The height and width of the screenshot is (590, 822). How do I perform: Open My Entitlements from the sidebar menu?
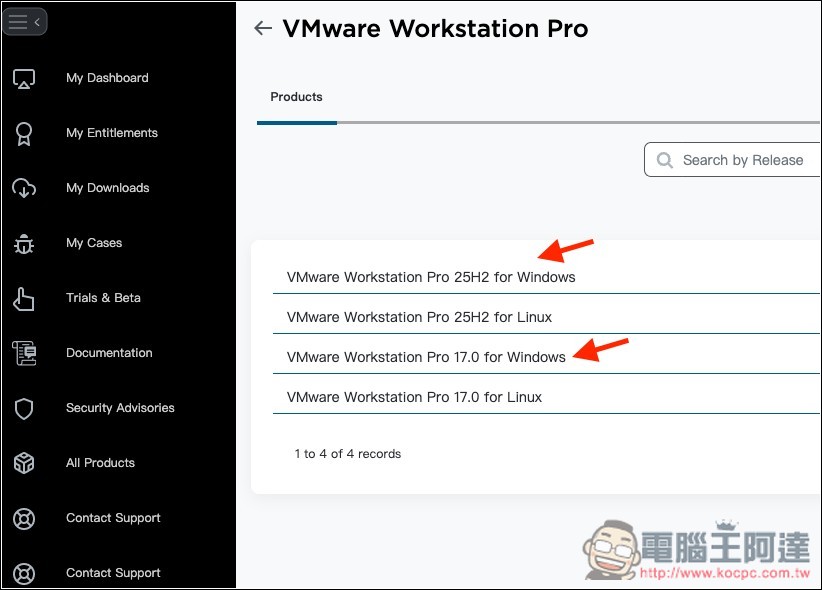pos(111,132)
